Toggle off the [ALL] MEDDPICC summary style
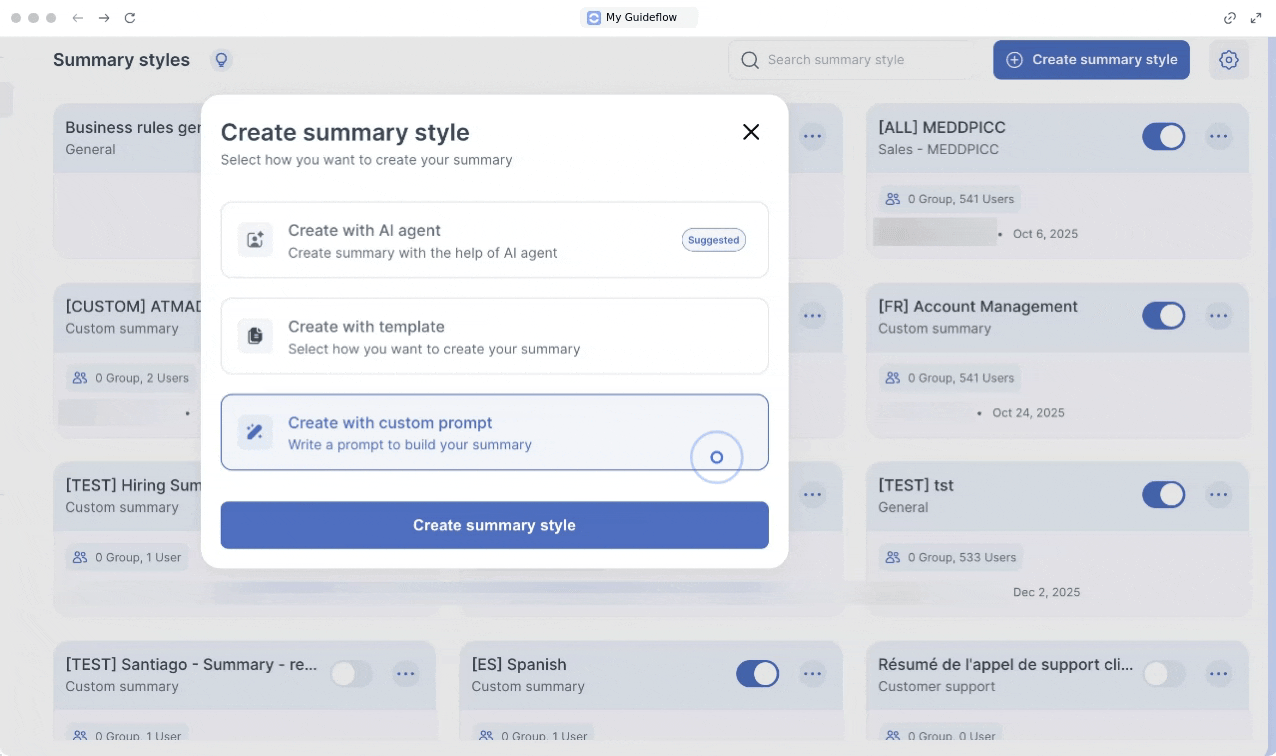This screenshot has height=756, width=1276. [1163, 137]
